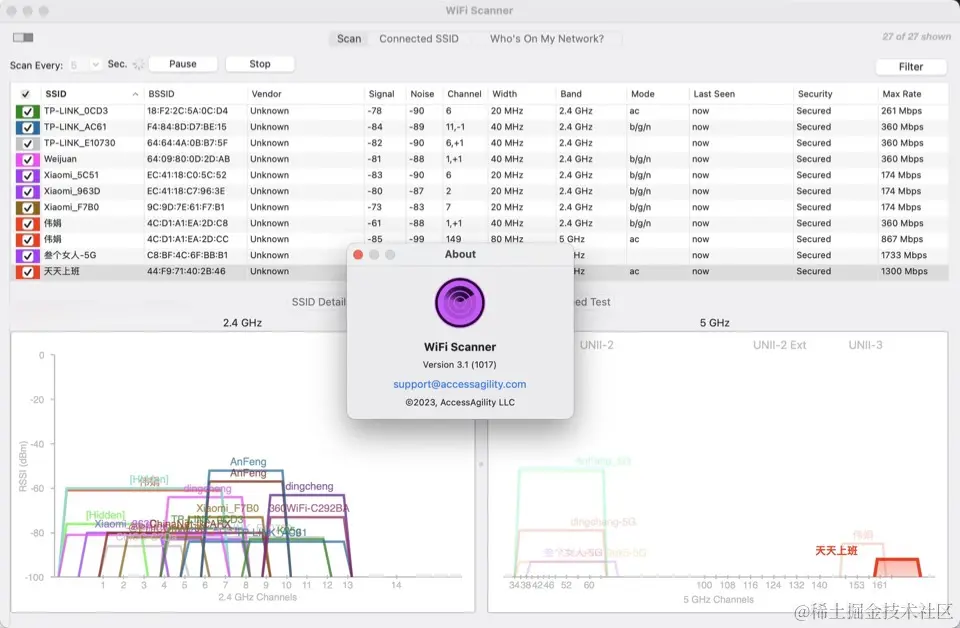
Task: Click BSSID C8:BF:4C:6F:BB:B1 cell
Action: click(187, 255)
